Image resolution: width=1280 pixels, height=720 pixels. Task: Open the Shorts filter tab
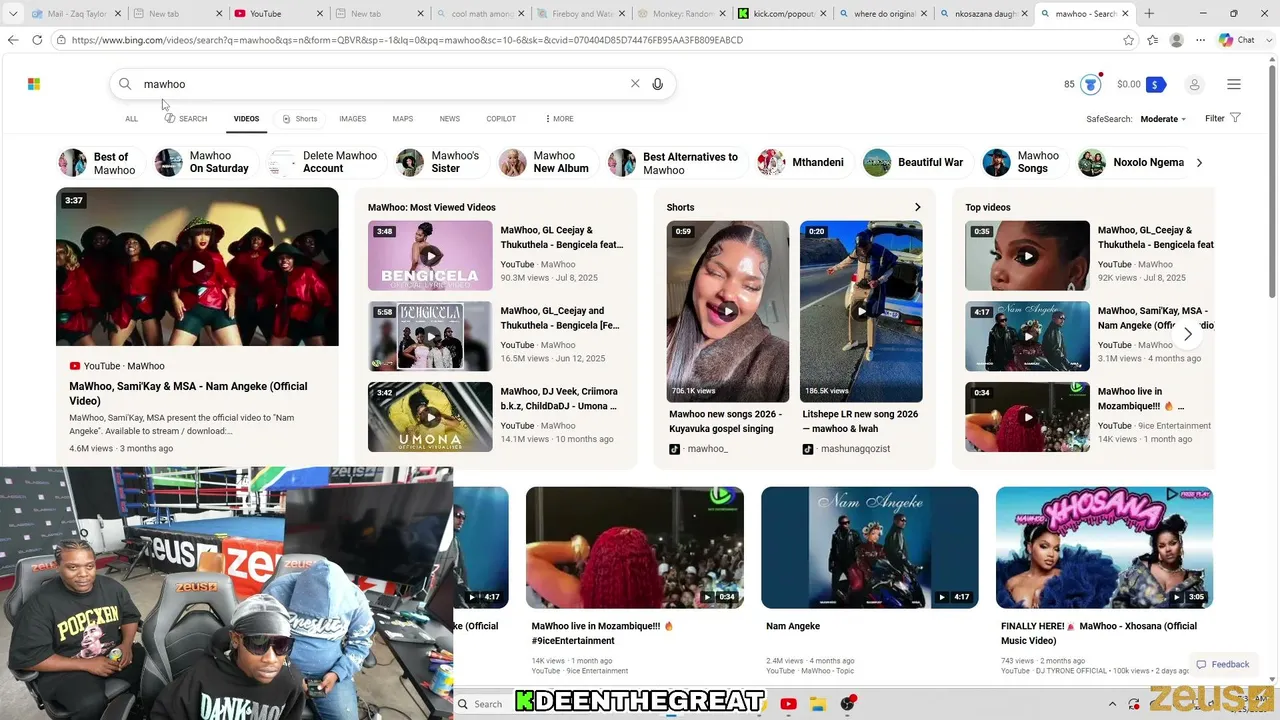tap(299, 119)
